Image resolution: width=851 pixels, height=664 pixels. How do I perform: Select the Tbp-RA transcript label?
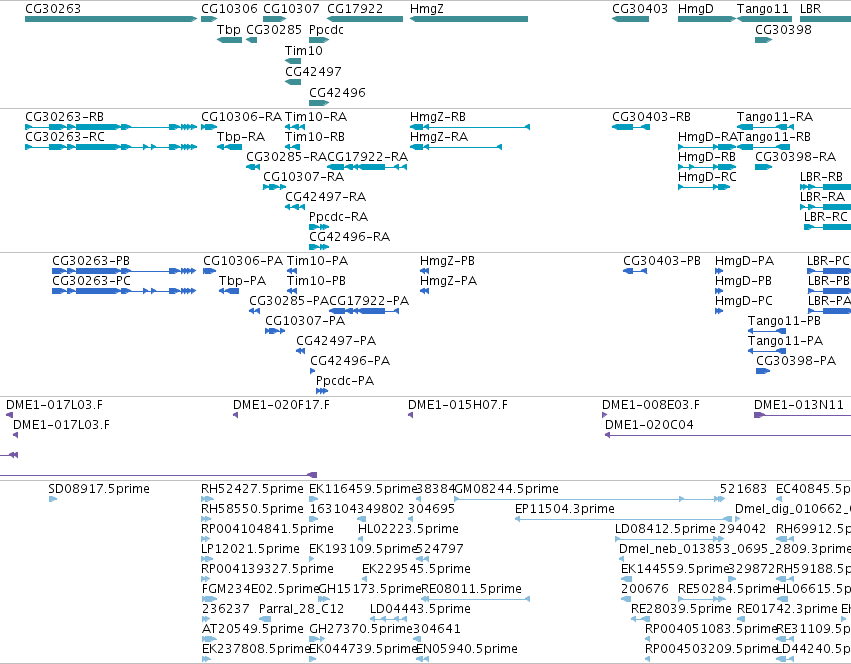[x=241, y=137]
